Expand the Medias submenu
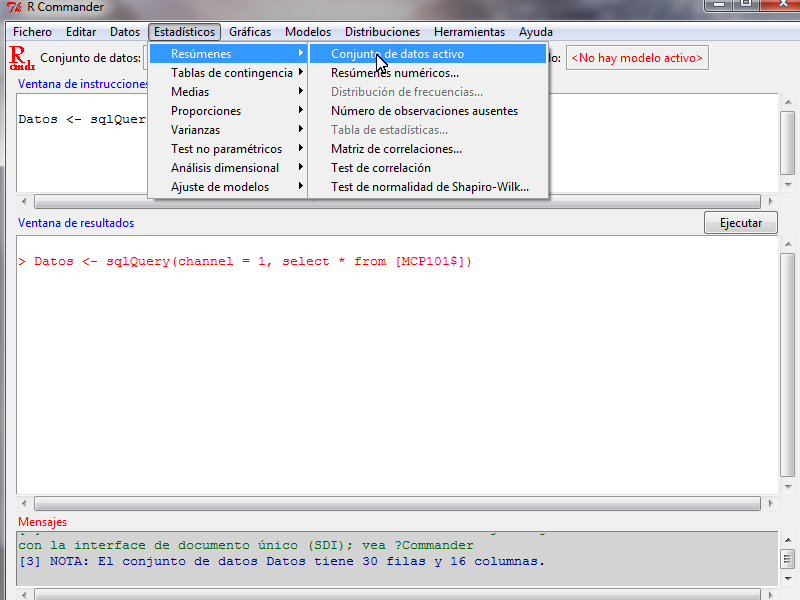Screen dimensions: 800x600 pyautogui.click(x=229, y=92)
